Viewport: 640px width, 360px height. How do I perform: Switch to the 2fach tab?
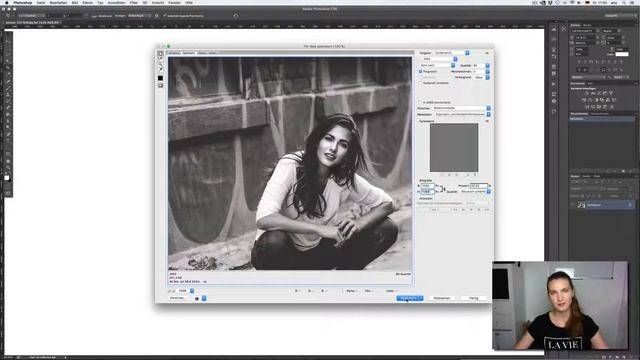click(x=202, y=53)
